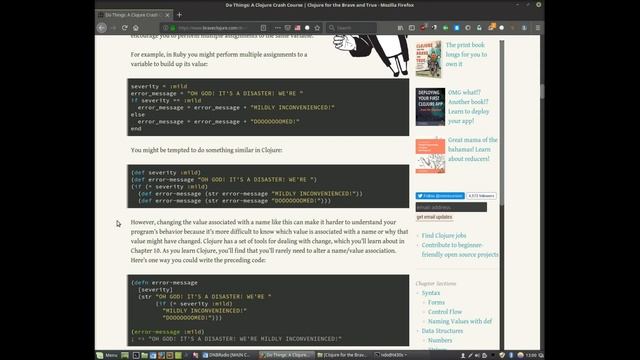Open 'Contribute to beginner-friendly open source projects' link

click(x=460, y=250)
